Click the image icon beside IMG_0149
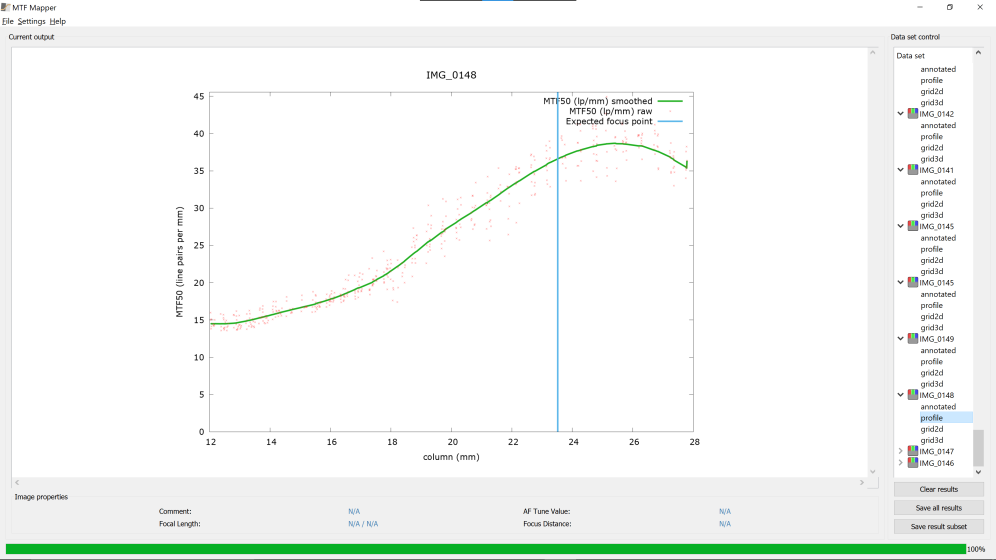 [x=913, y=338]
